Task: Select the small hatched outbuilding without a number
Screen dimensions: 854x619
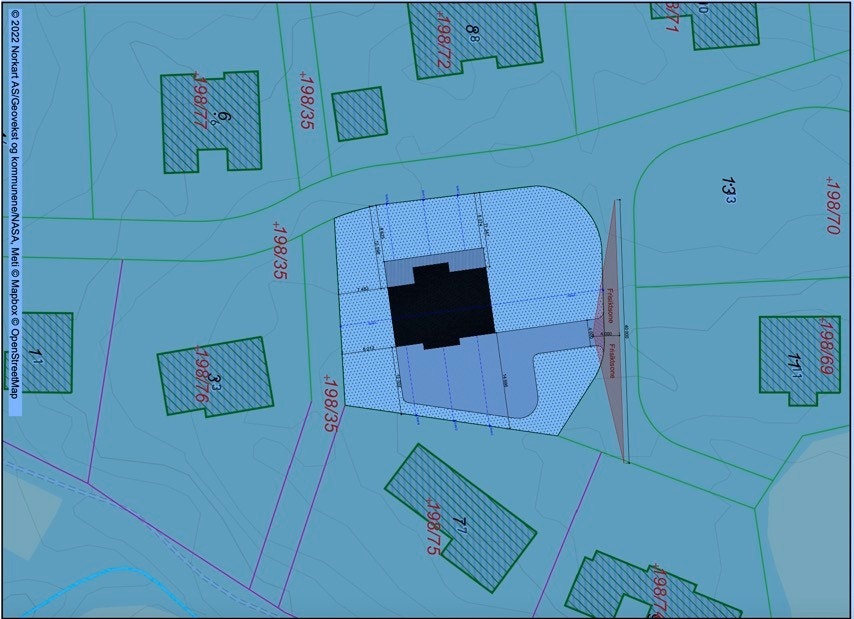Action: click(x=359, y=114)
